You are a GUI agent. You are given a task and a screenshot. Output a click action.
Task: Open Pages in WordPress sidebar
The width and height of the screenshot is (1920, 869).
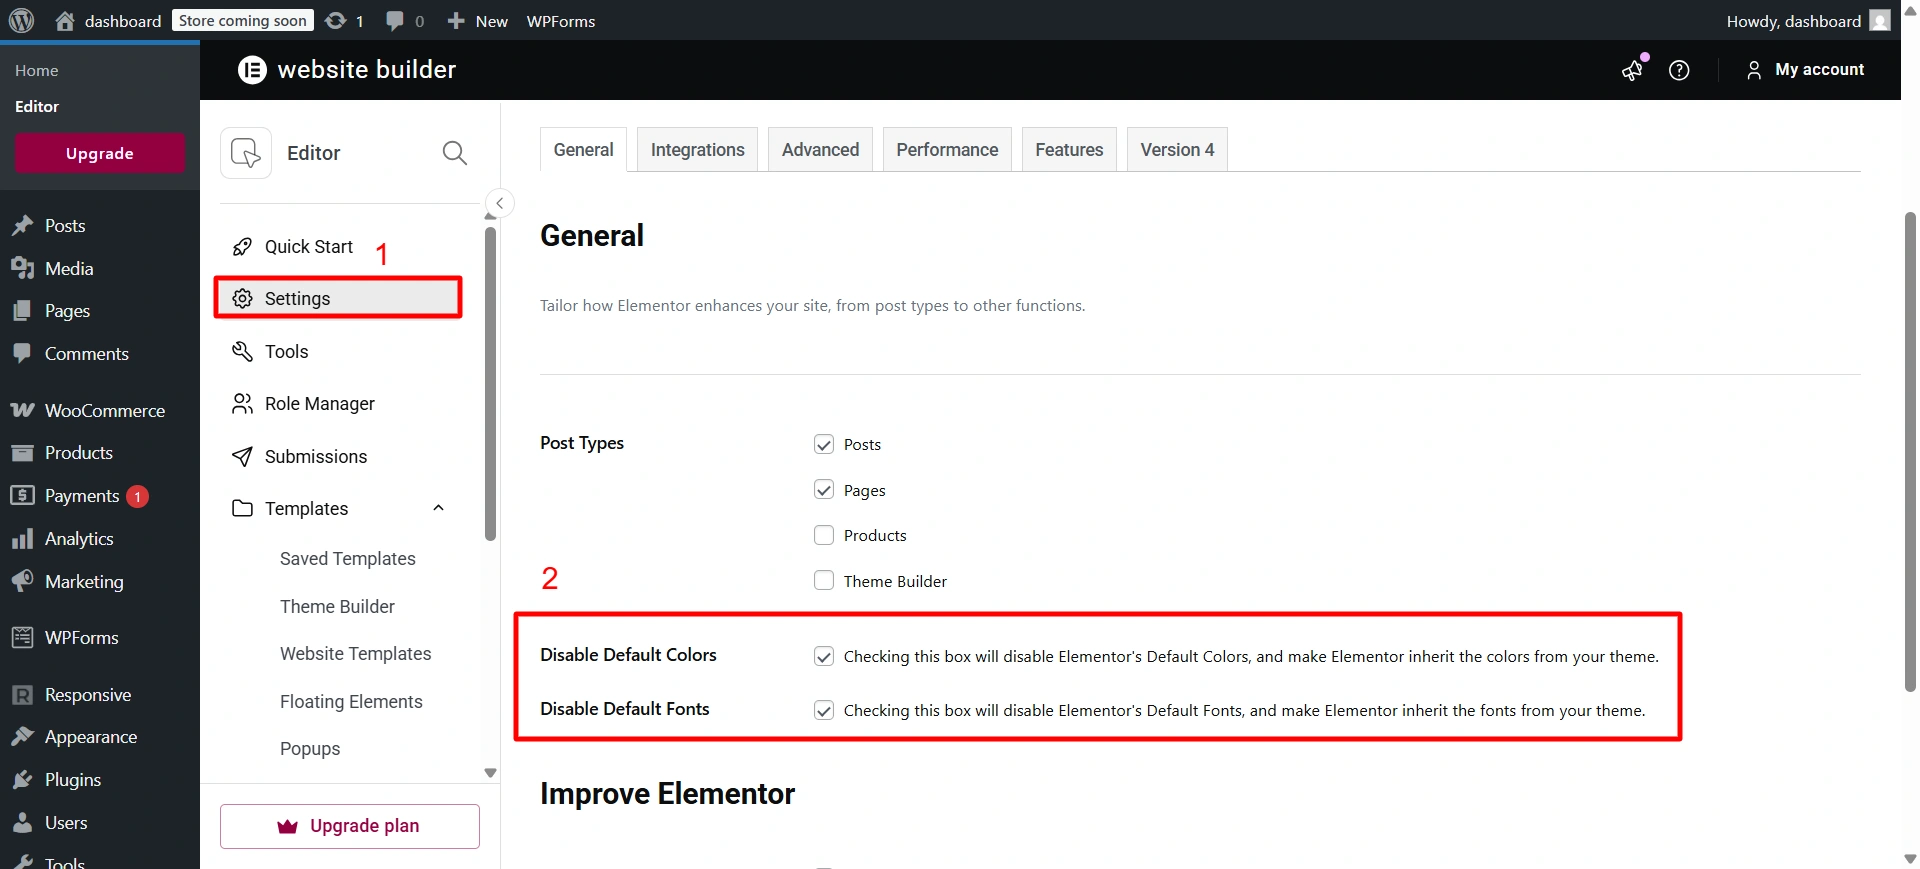click(x=67, y=311)
